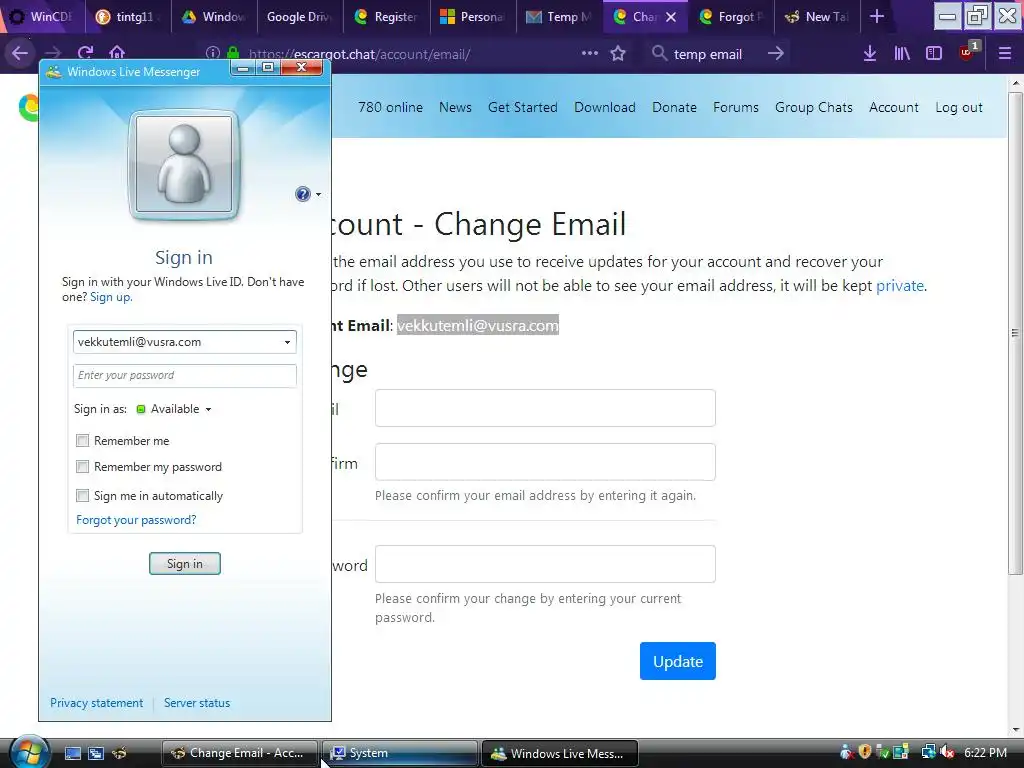Open the browser hamburger menu
1024x768 pixels.
click(1005, 54)
